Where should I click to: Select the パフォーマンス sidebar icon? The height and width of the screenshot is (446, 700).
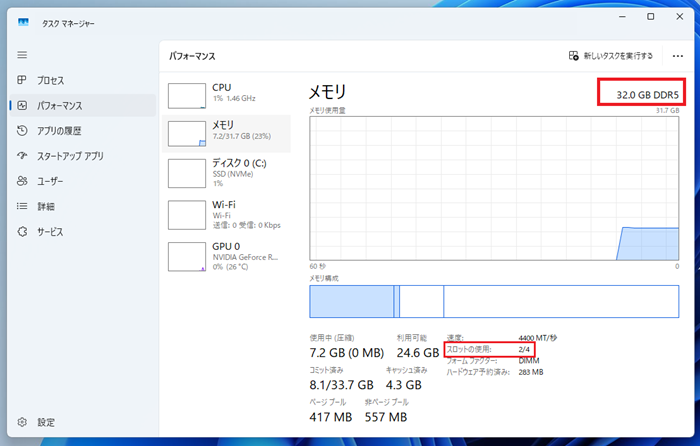click(22, 105)
